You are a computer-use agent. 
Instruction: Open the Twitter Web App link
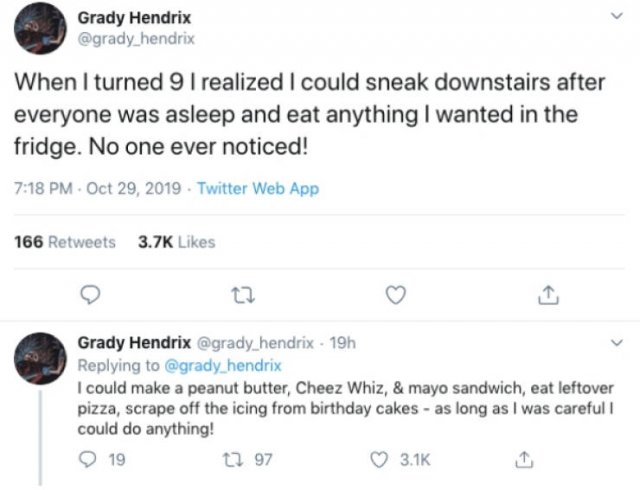click(x=258, y=188)
